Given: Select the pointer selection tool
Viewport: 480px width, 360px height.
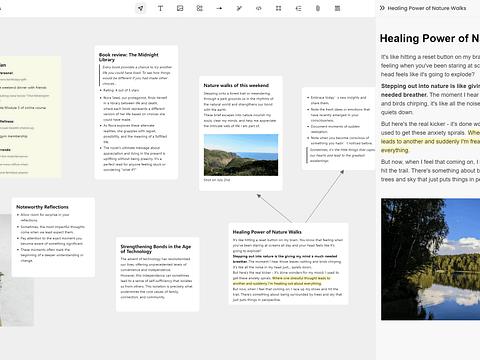Looking at the screenshot, I should click(x=141, y=8).
